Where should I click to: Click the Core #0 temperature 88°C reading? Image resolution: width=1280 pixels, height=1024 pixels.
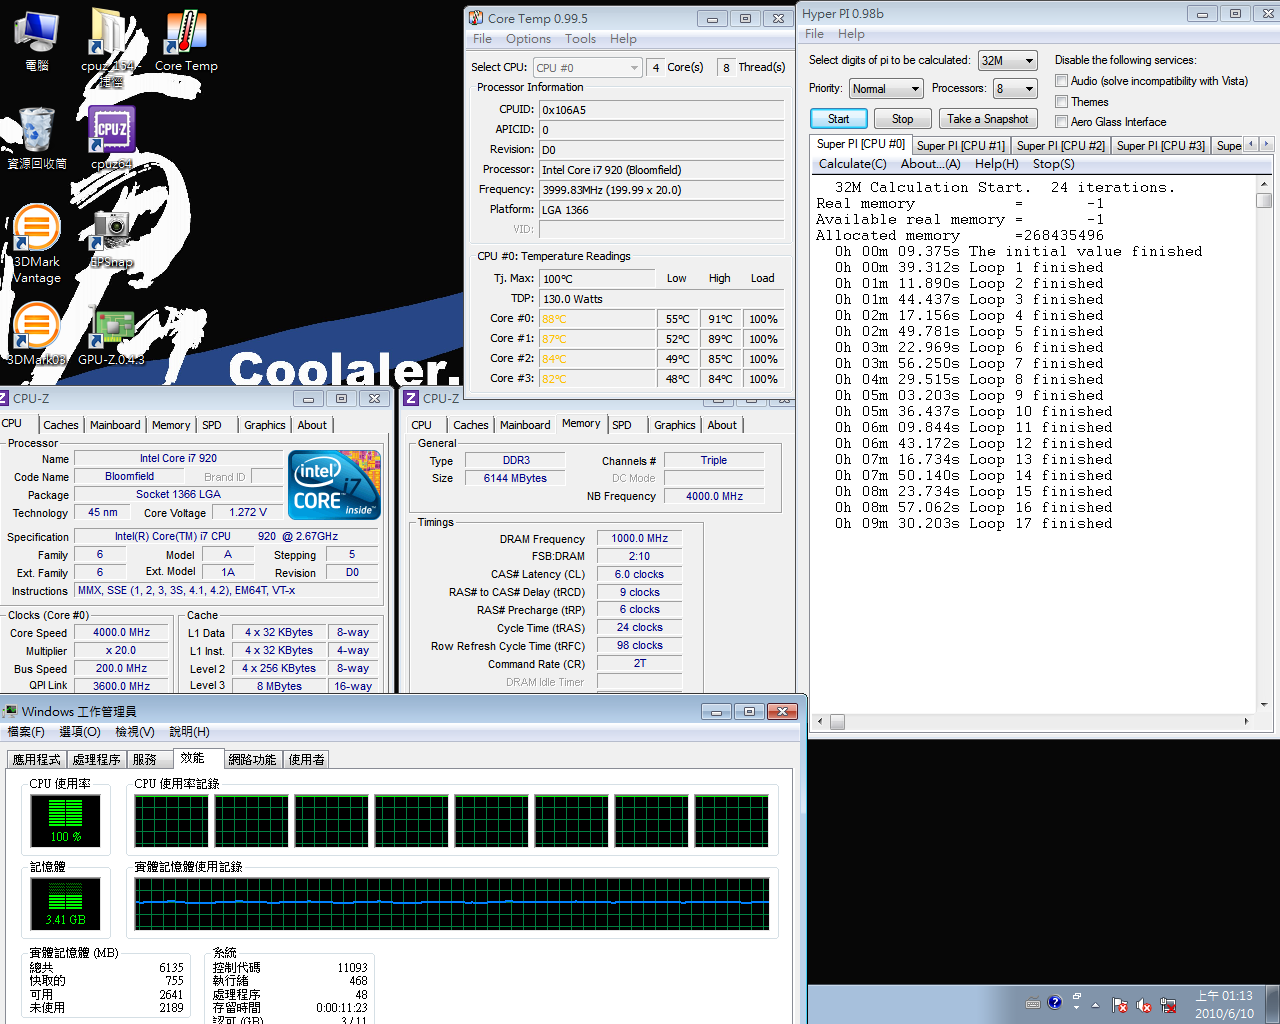[597, 319]
